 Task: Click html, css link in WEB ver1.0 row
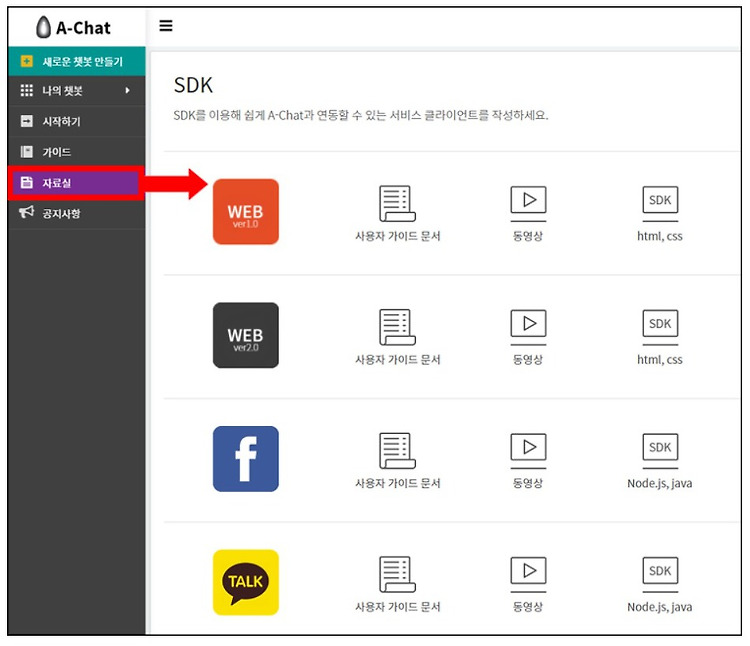pos(660,236)
